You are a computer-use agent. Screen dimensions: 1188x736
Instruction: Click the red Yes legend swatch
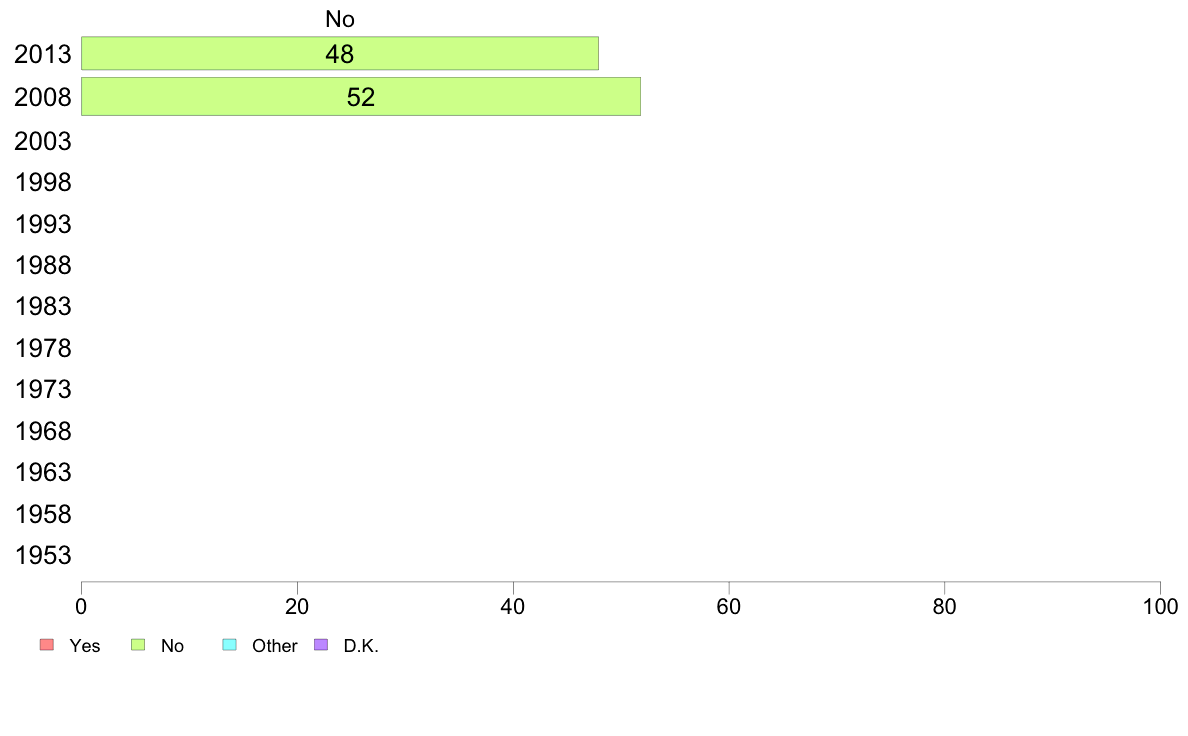[47, 644]
